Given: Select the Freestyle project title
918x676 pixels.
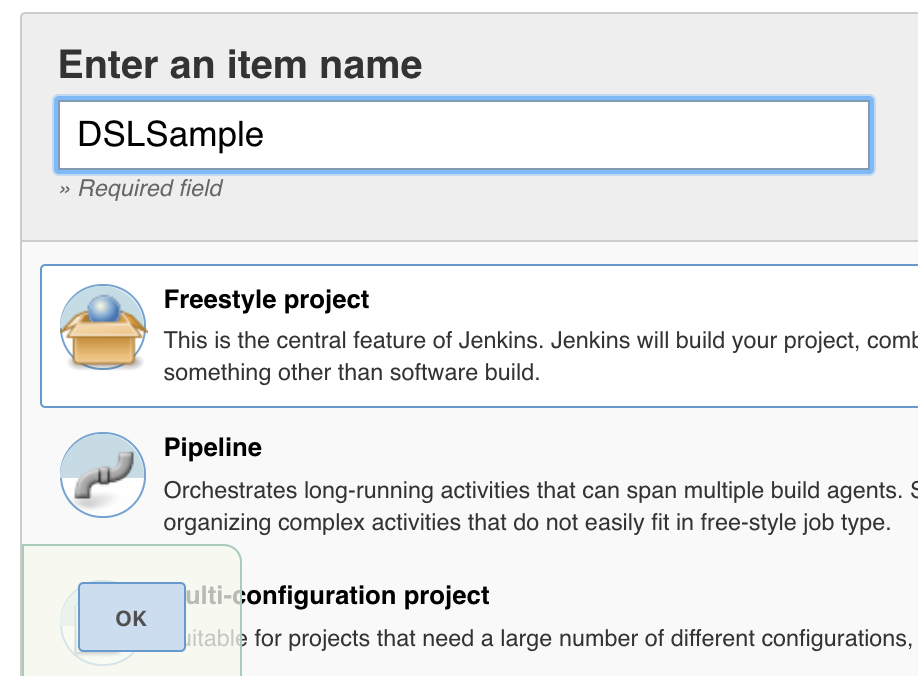Looking at the screenshot, I should click(266, 300).
